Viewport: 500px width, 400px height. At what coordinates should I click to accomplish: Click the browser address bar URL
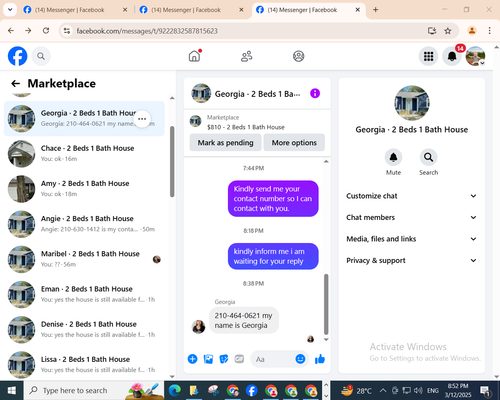coord(147,31)
